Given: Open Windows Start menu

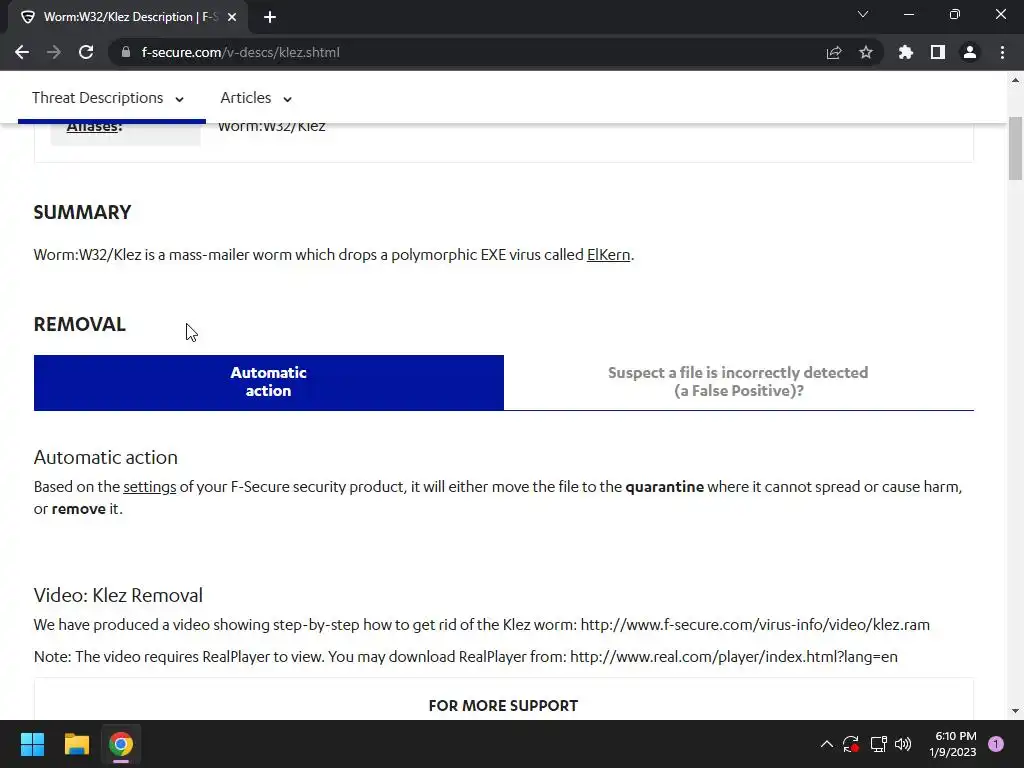Looking at the screenshot, I should (32, 744).
